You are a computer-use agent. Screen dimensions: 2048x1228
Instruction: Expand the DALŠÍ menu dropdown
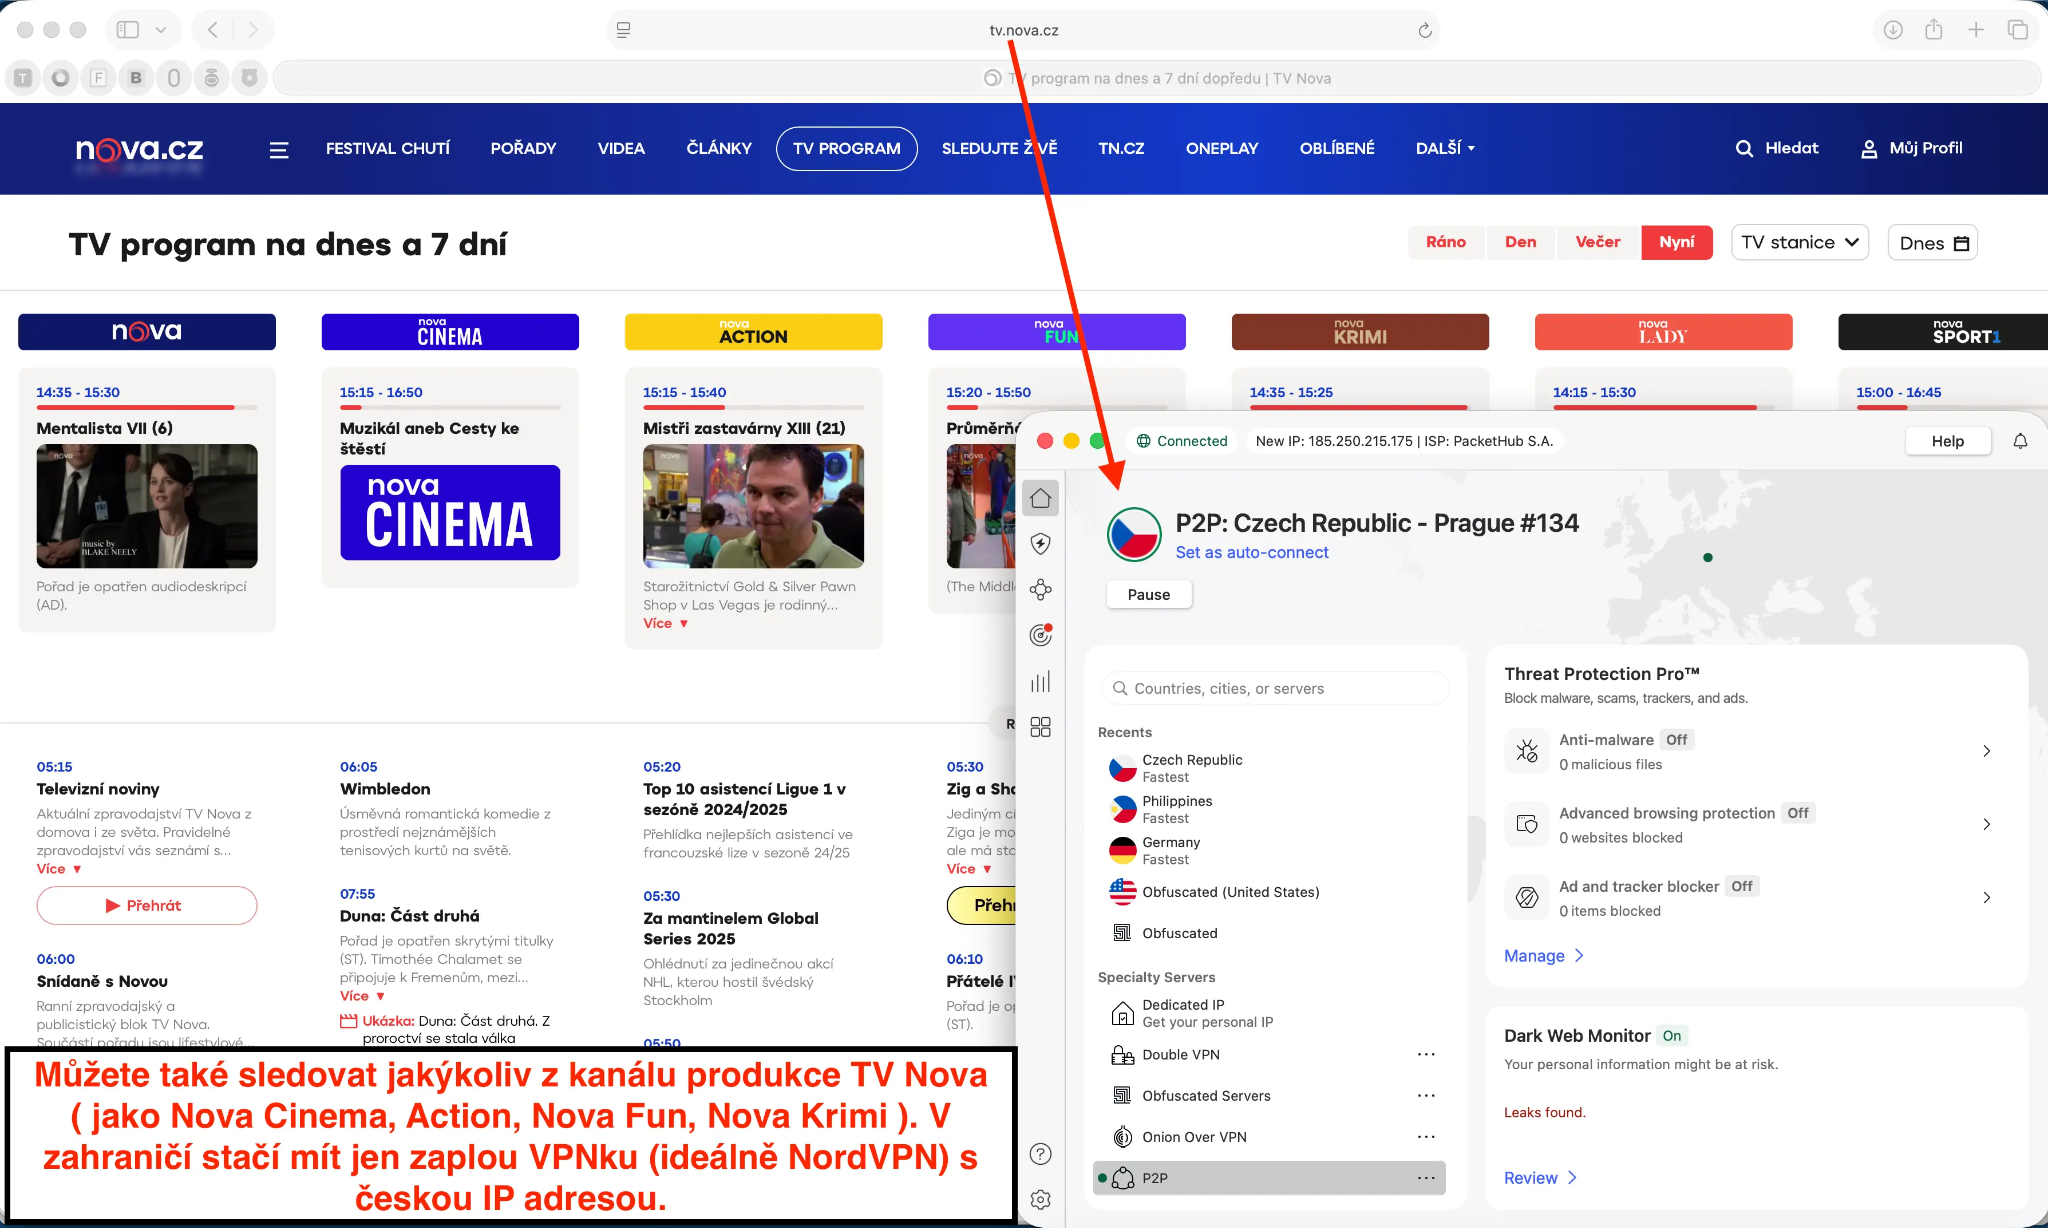click(1445, 148)
